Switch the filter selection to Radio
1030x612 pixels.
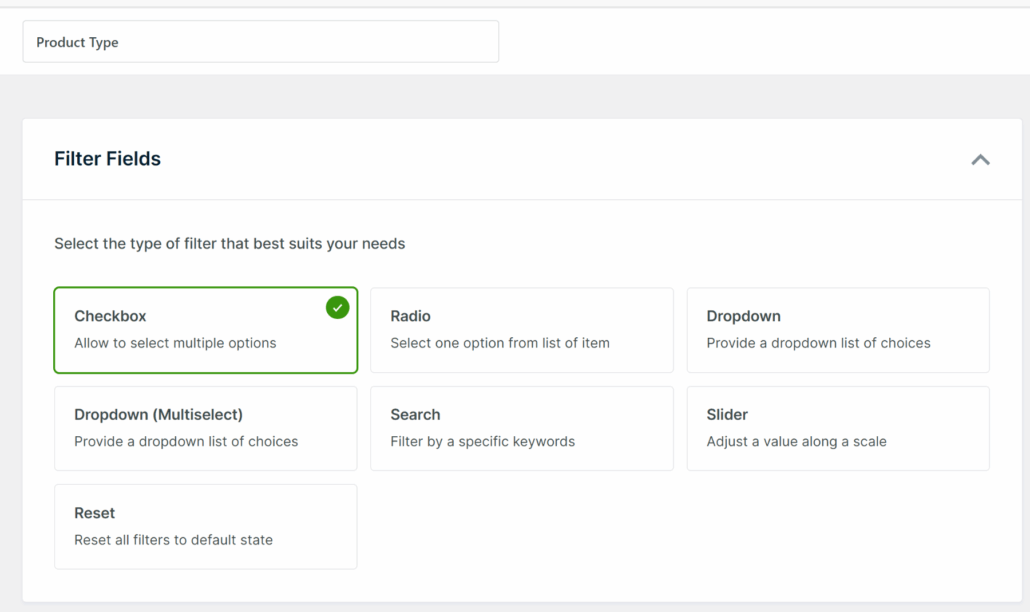tap(521, 330)
